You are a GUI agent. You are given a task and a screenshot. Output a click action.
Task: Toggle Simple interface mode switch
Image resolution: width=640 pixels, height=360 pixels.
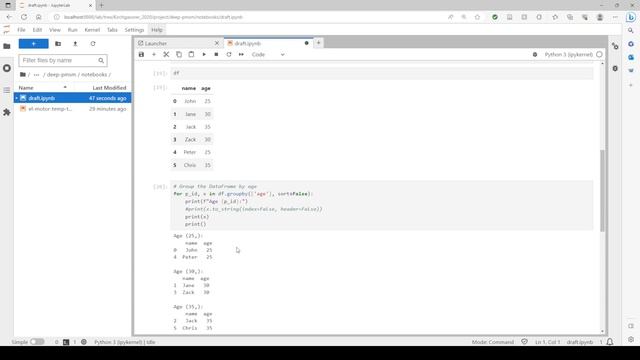[37, 342]
